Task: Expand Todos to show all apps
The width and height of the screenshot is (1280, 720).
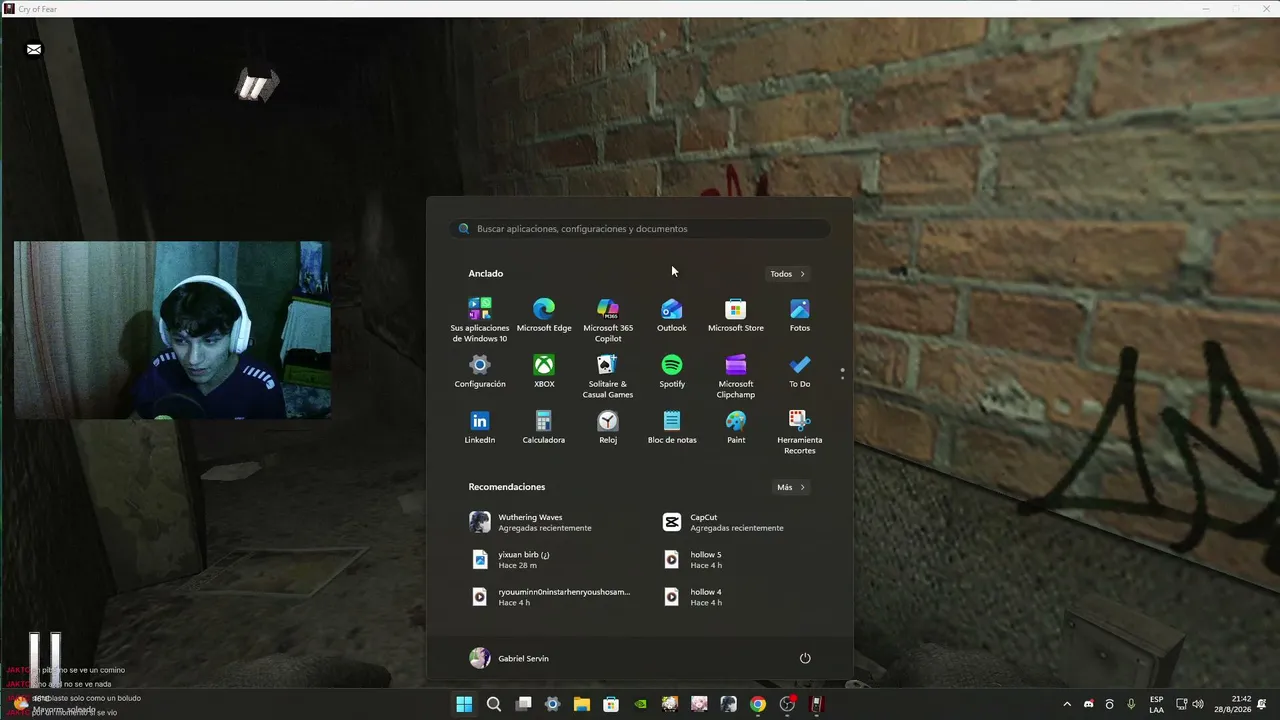Action: click(x=787, y=274)
